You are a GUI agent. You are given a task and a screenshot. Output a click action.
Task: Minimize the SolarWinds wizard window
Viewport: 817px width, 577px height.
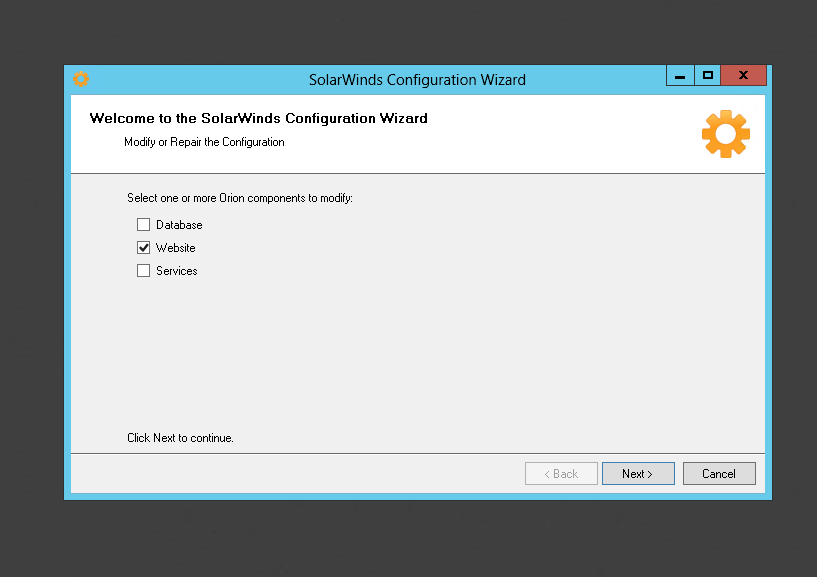[x=680, y=76]
